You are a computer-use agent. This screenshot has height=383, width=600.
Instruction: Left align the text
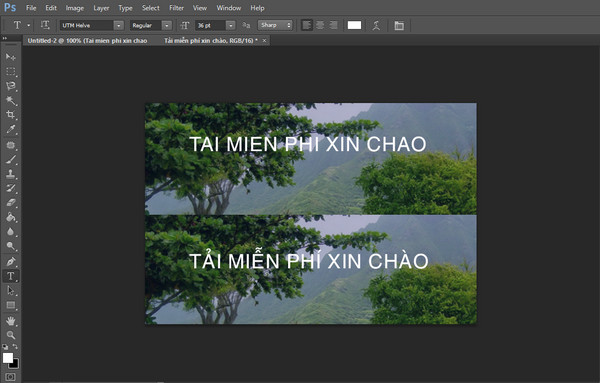tap(307, 25)
